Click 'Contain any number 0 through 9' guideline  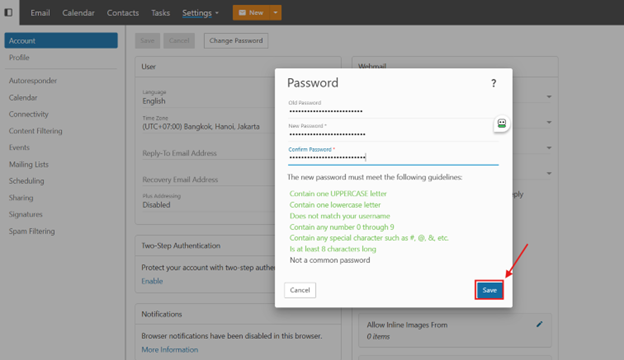point(341,227)
